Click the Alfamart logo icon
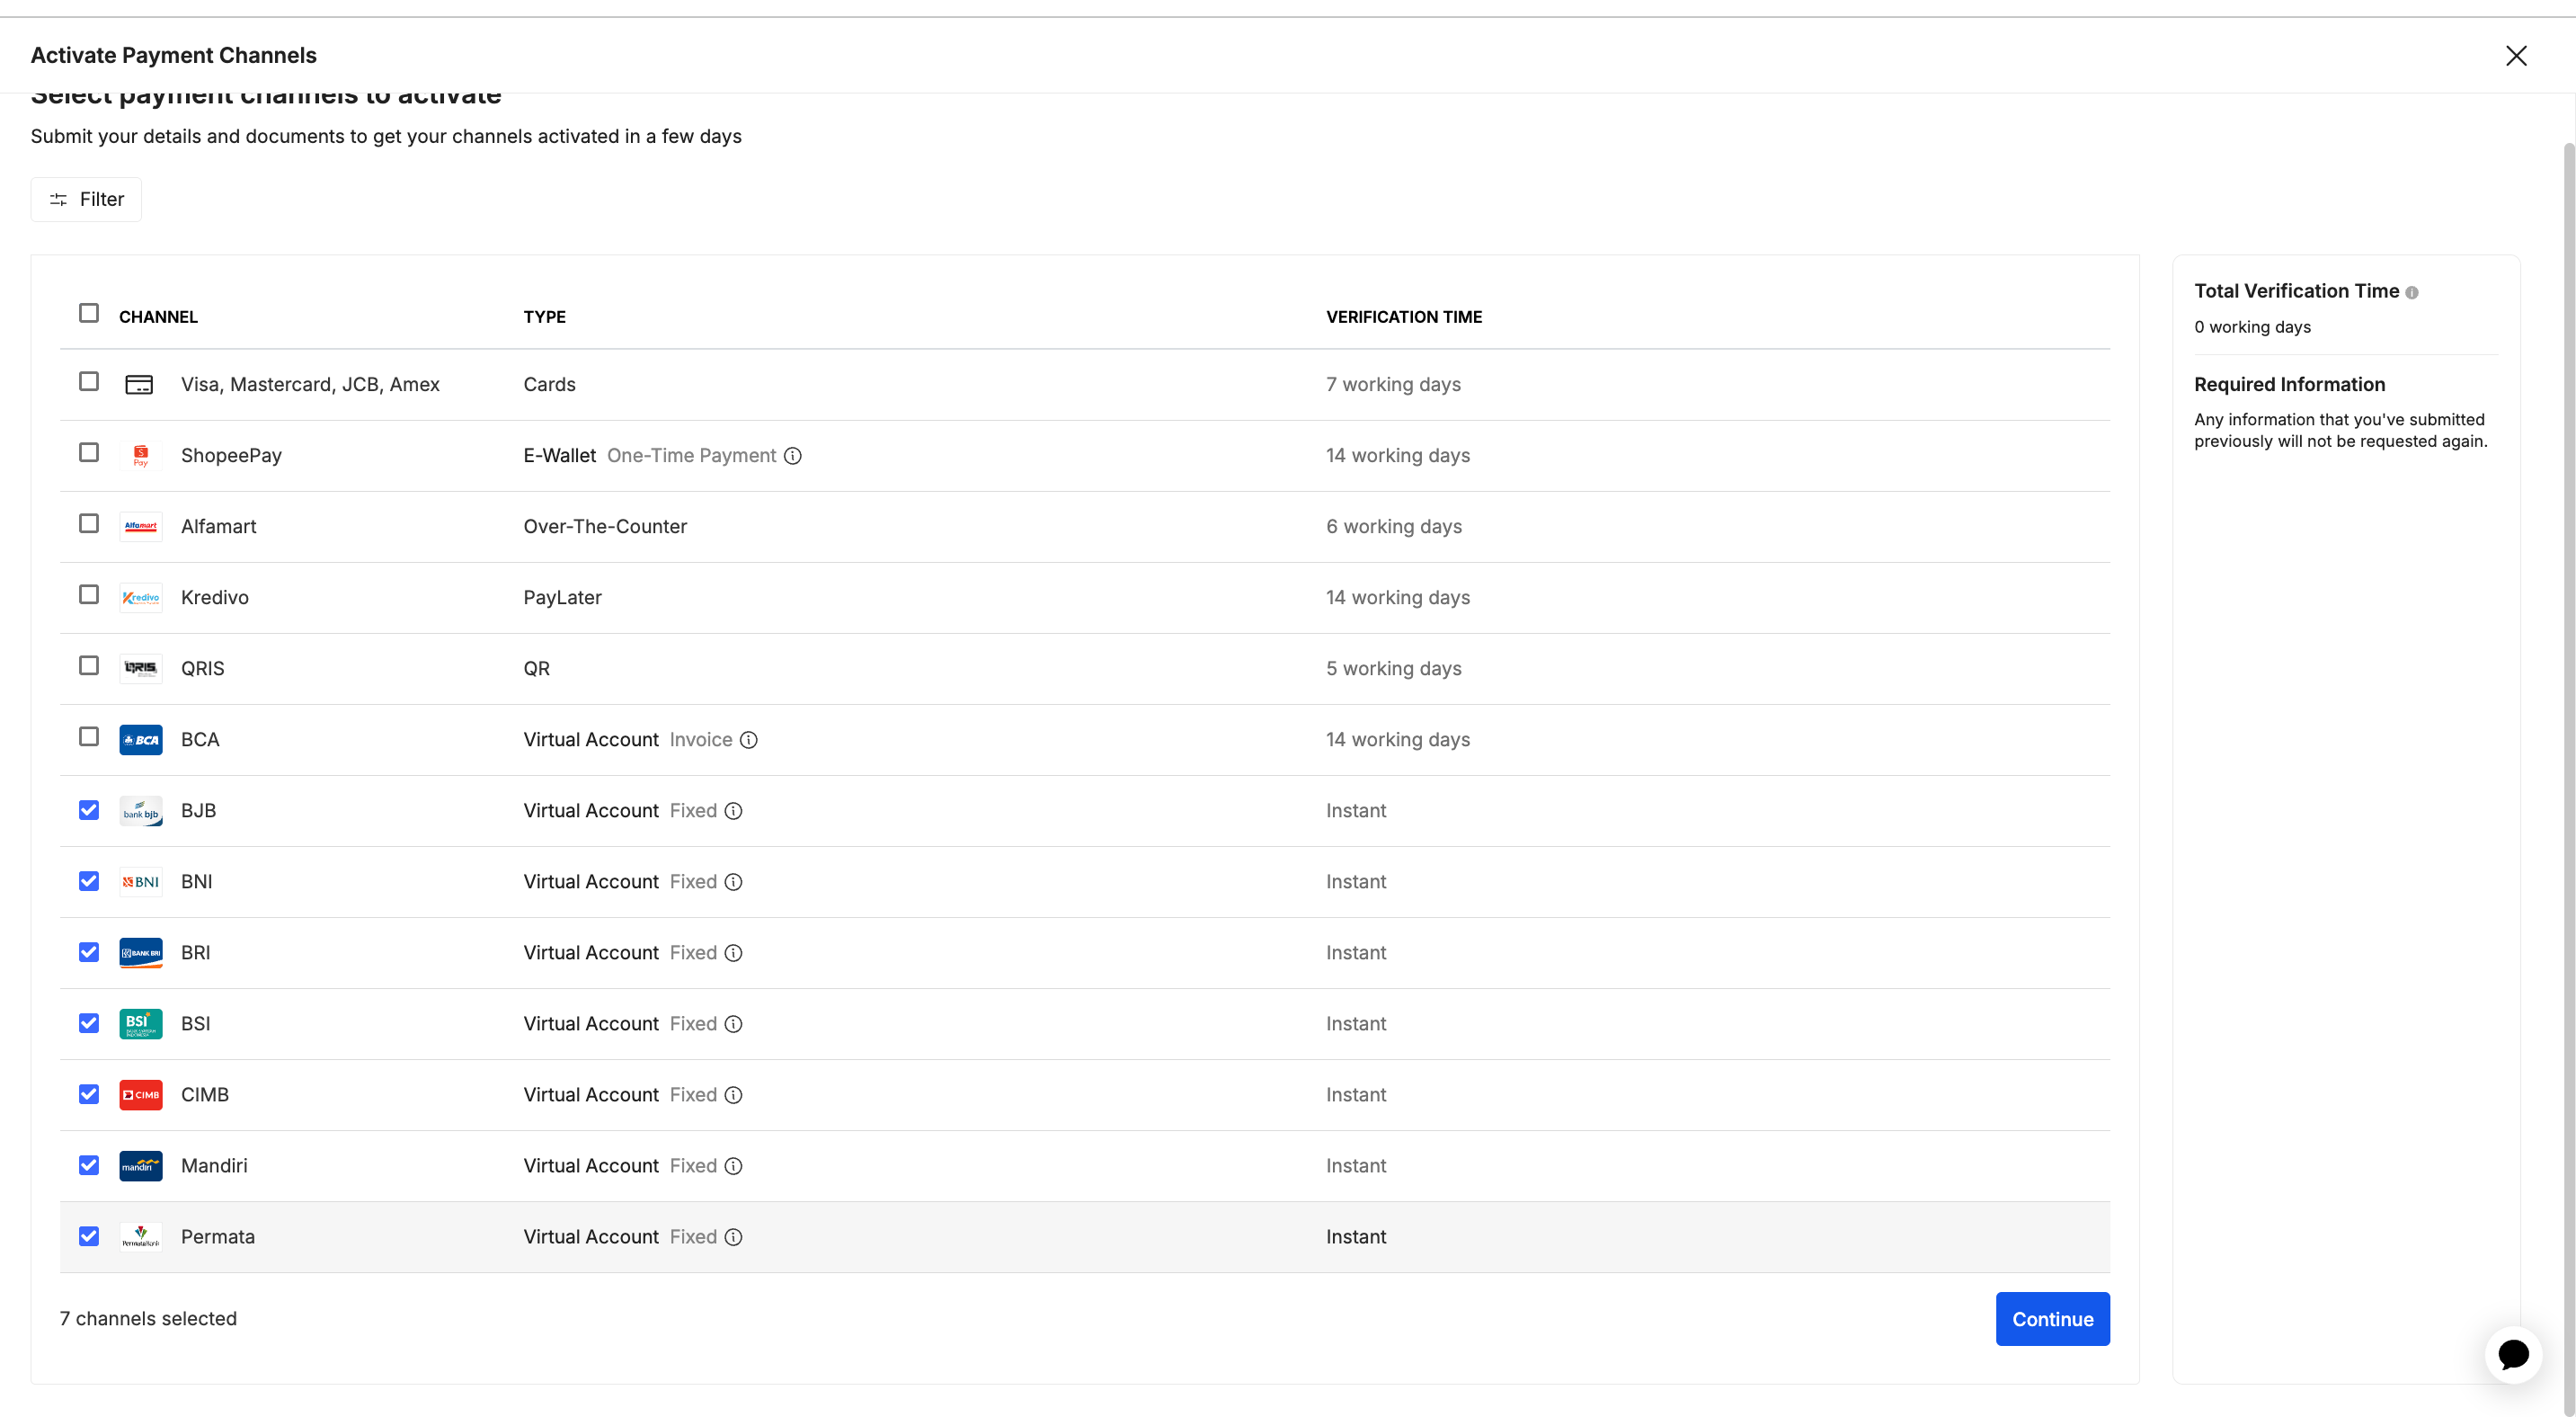The image size is (2576, 1417). [x=140, y=526]
